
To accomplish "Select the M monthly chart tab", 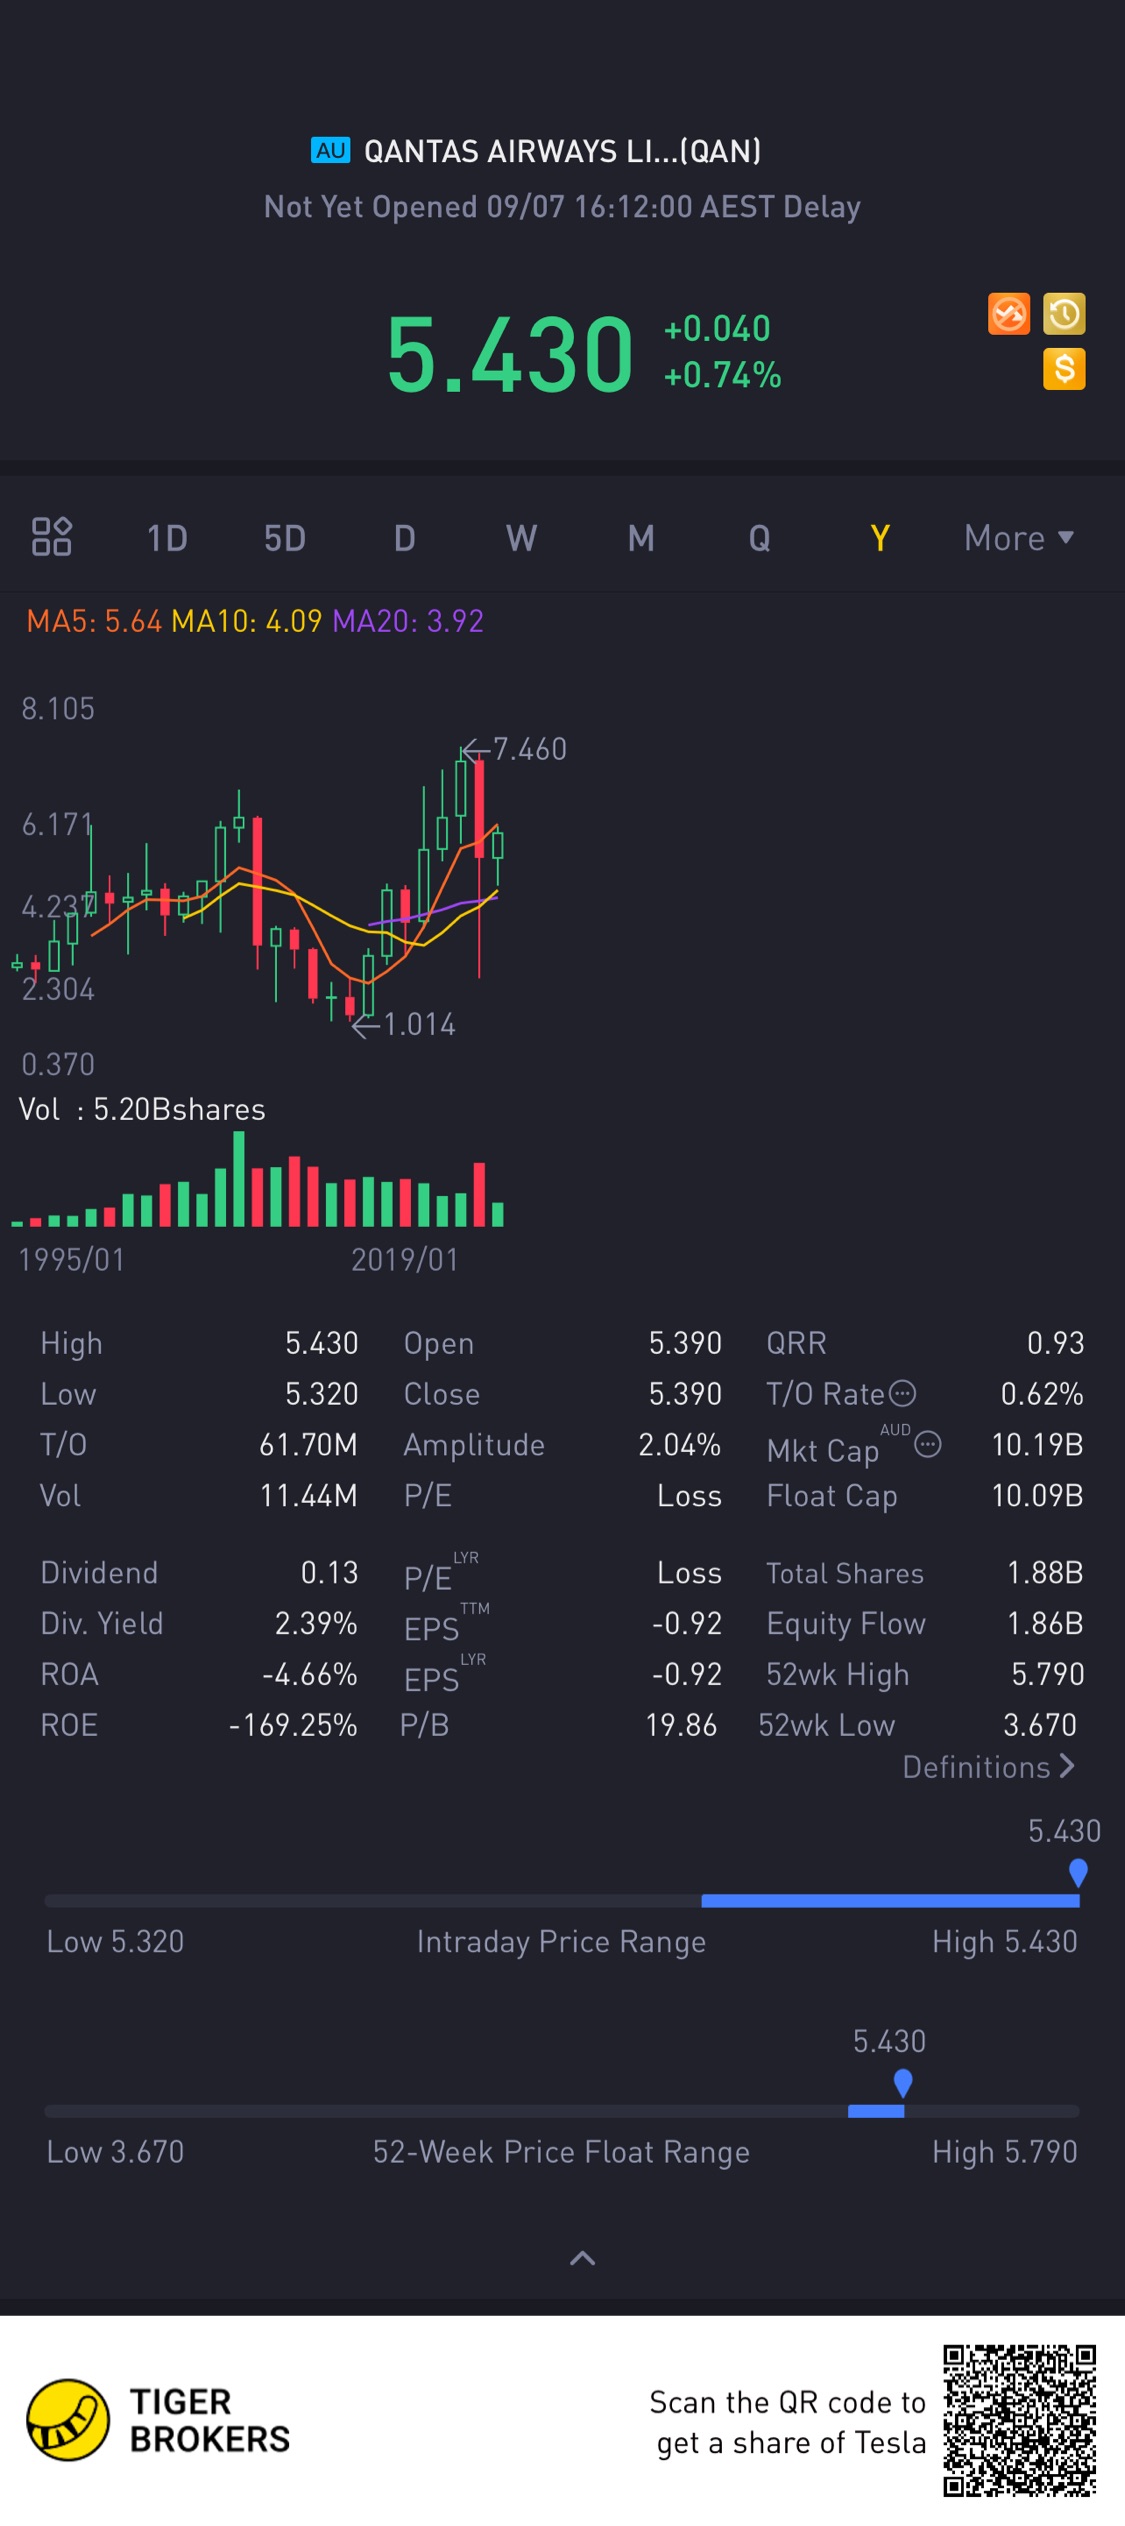I will pos(641,539).
